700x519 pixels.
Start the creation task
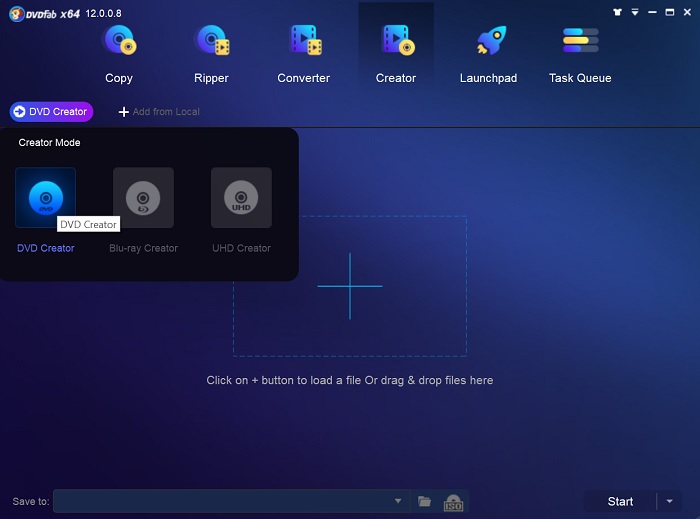point(620,502)
